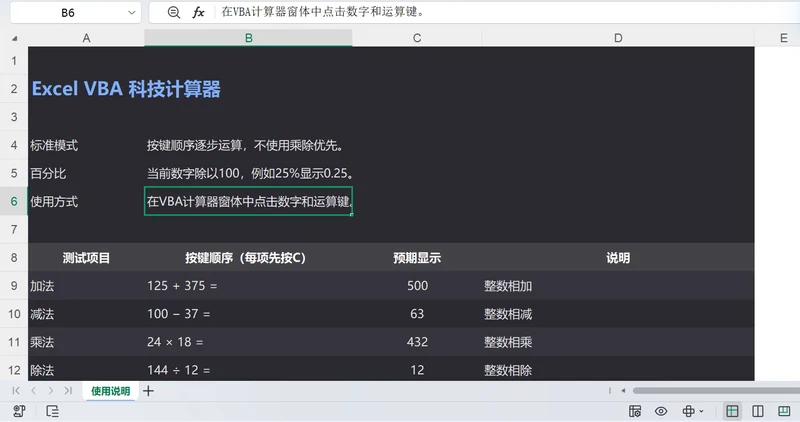Click the selected cell with '在VBA计算器窗体中点击数字和运算键'
Screen dimensions: 800x422
click(x=248, y=202)
